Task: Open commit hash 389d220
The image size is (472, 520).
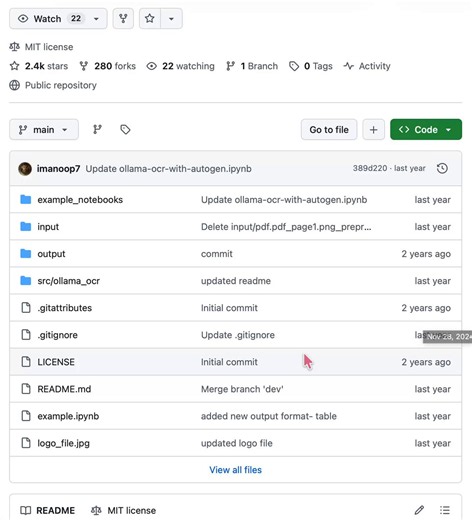Action: (x=370, y=168)
